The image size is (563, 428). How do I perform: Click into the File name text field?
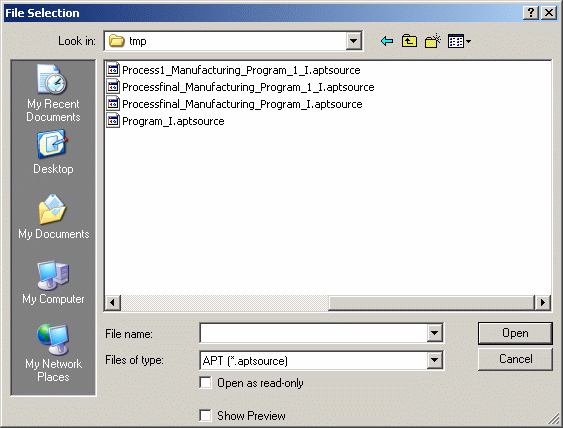tap(313, 333)
